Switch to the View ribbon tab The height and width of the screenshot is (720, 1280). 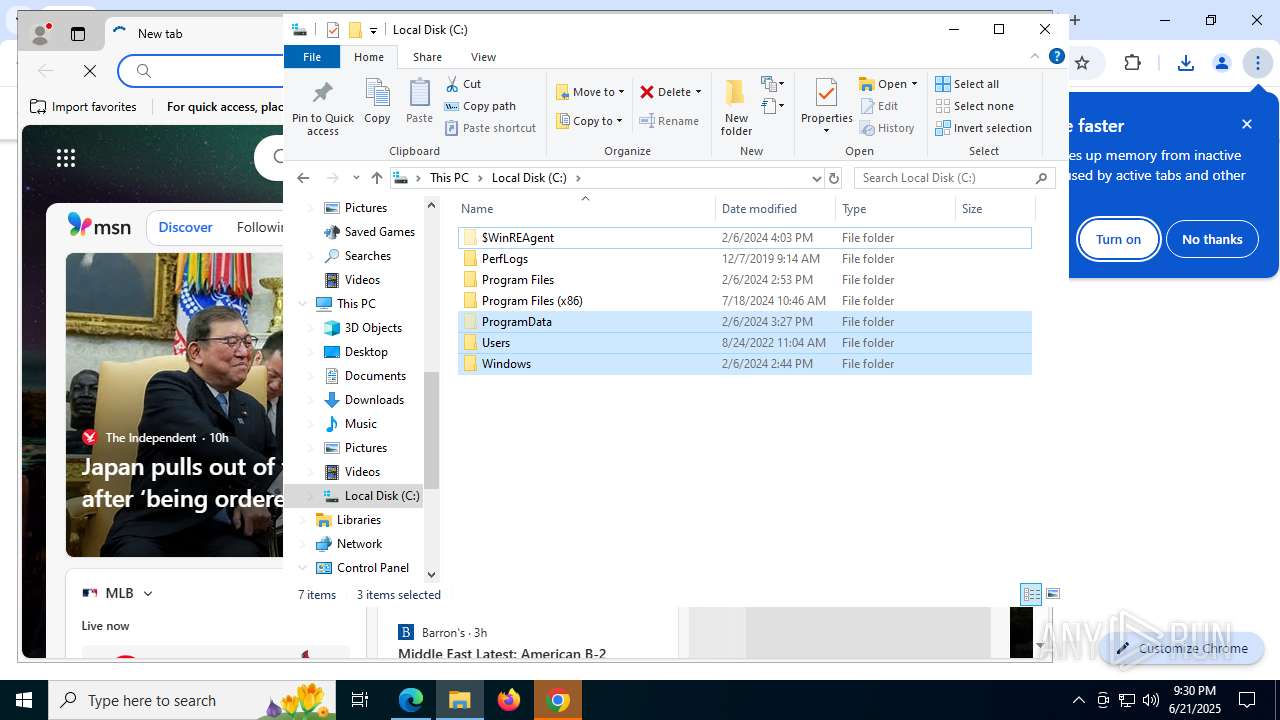(x=483, y=57)
